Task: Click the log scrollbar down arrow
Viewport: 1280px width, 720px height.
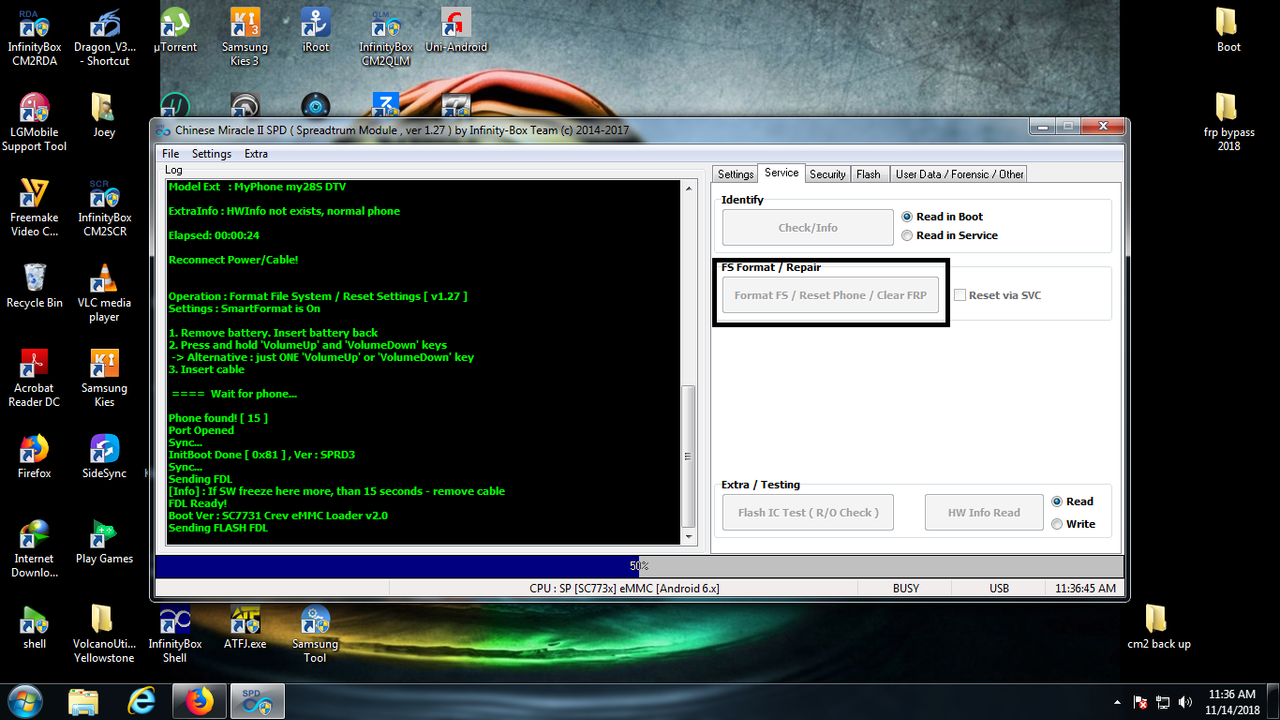Action: click(x=688, y=537)
